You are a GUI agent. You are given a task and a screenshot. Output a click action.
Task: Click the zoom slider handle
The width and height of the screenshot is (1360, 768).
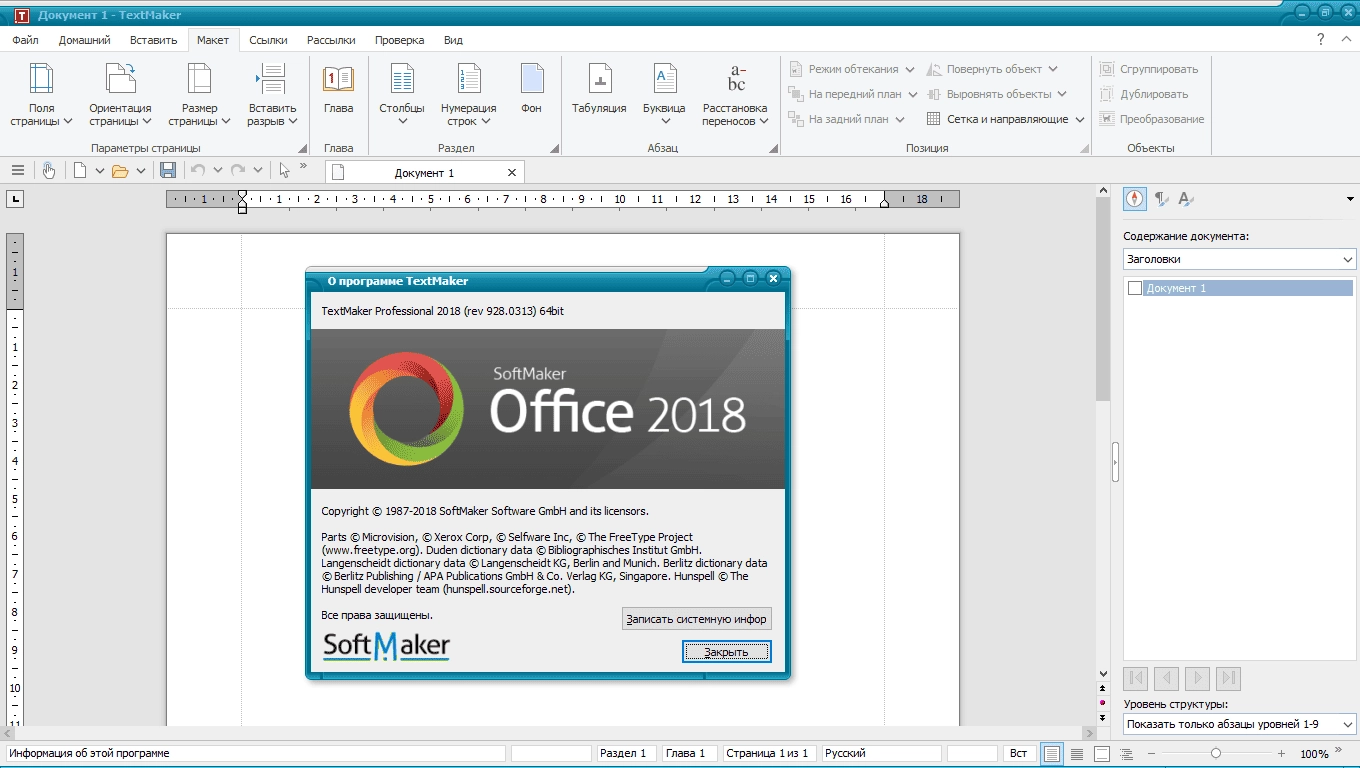[1215, 753]
